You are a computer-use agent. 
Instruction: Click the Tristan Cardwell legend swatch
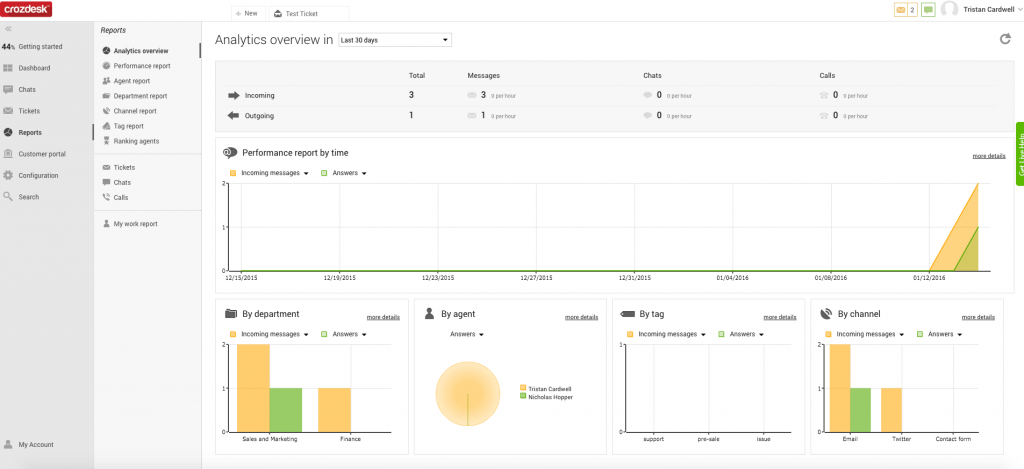point(523,388)
